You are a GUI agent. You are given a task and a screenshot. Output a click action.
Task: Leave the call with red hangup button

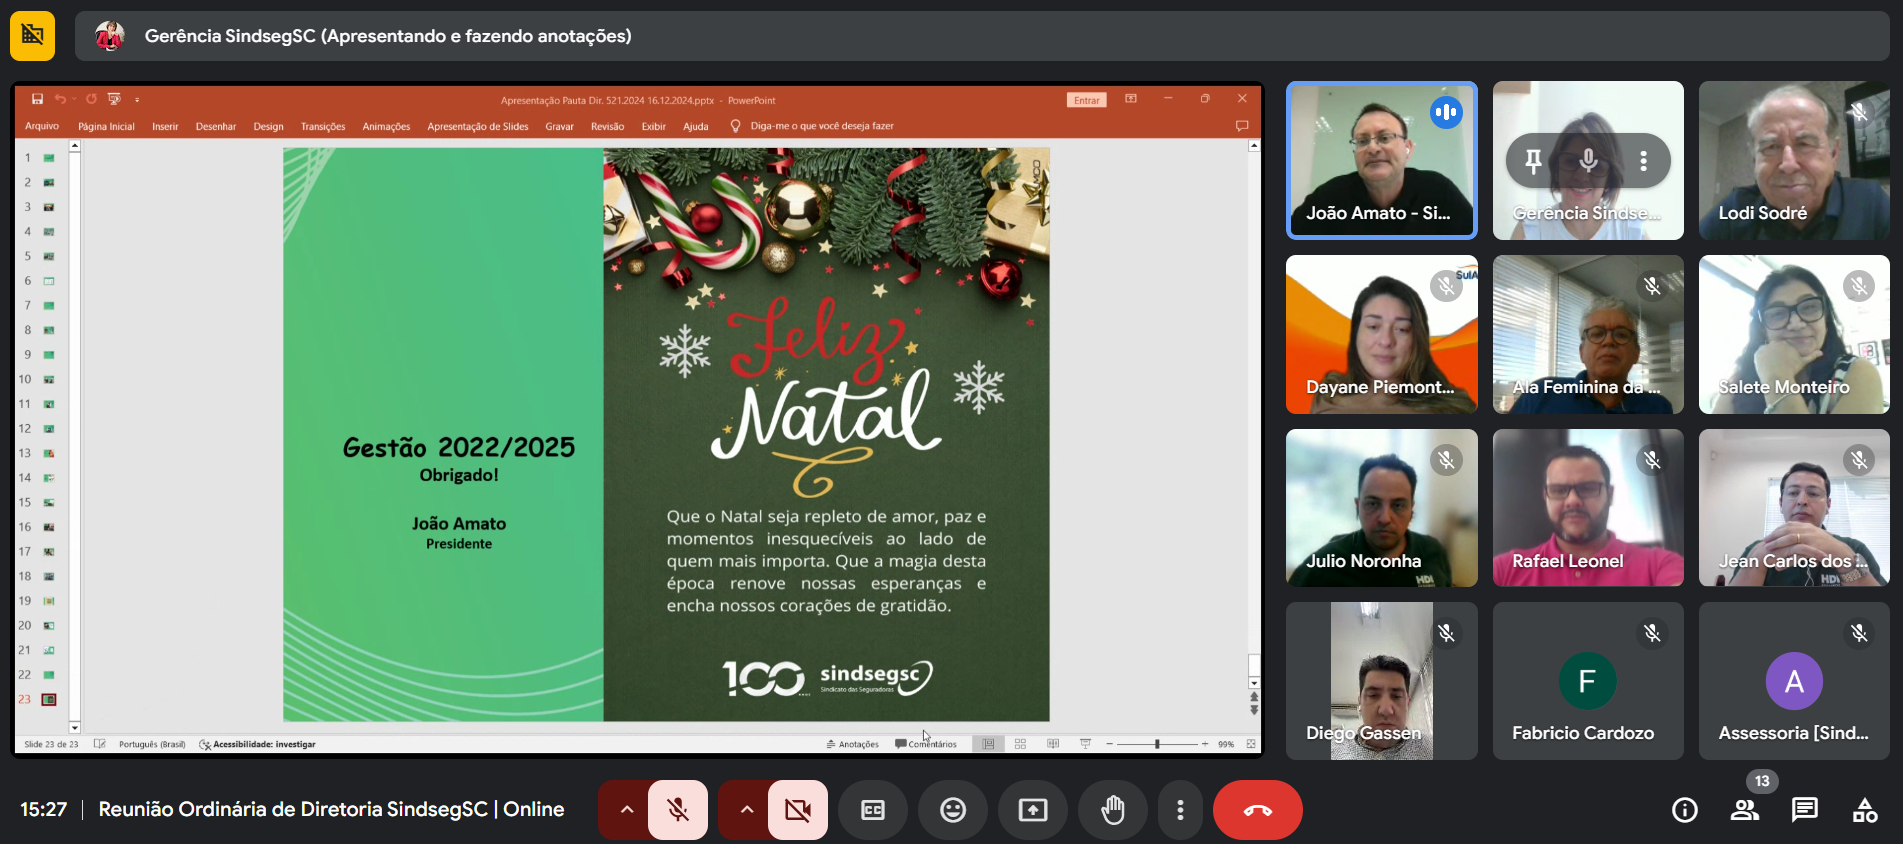click(1257, 810)
